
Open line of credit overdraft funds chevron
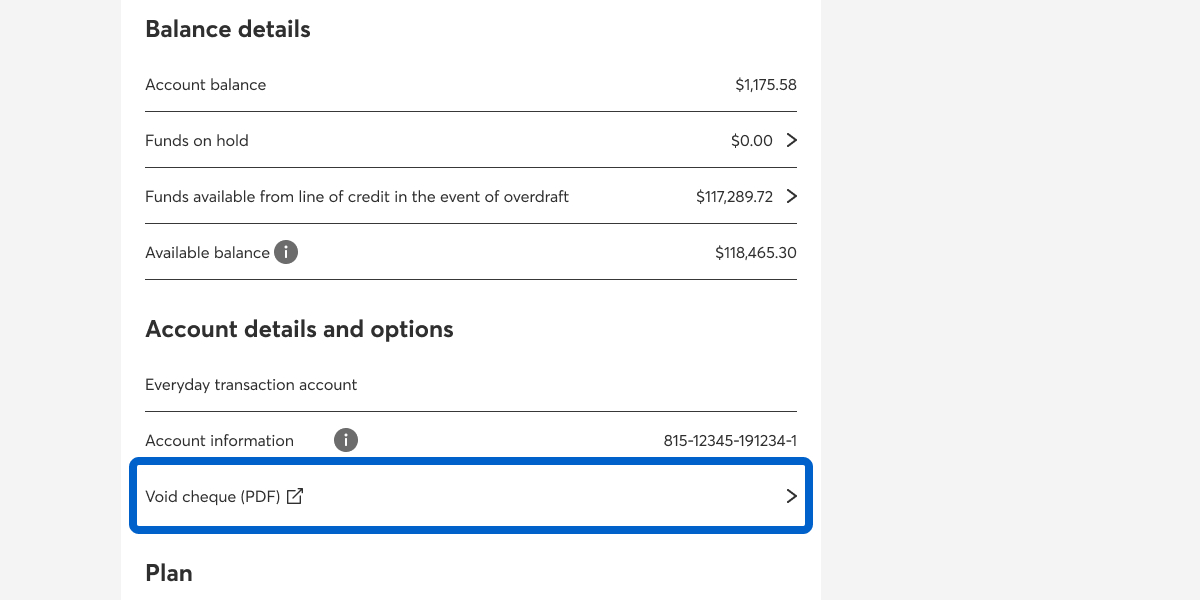[791, 196]
